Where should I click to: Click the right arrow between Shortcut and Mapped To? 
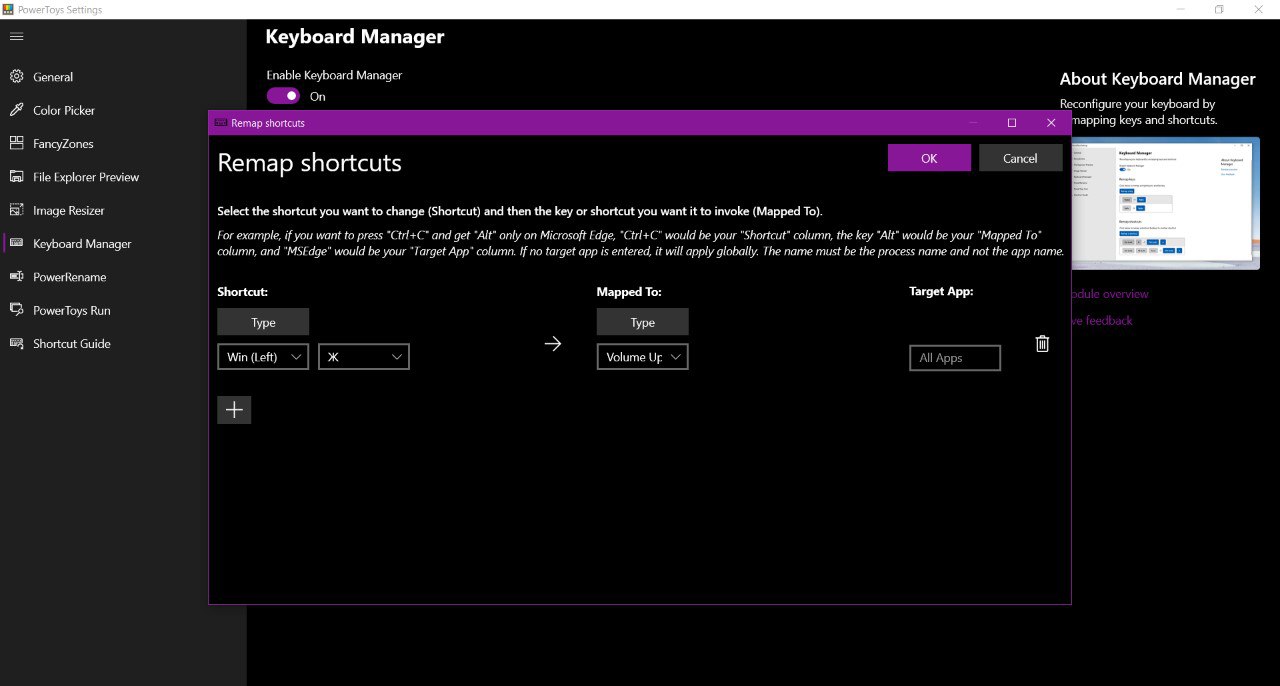(x=553, y=343)
